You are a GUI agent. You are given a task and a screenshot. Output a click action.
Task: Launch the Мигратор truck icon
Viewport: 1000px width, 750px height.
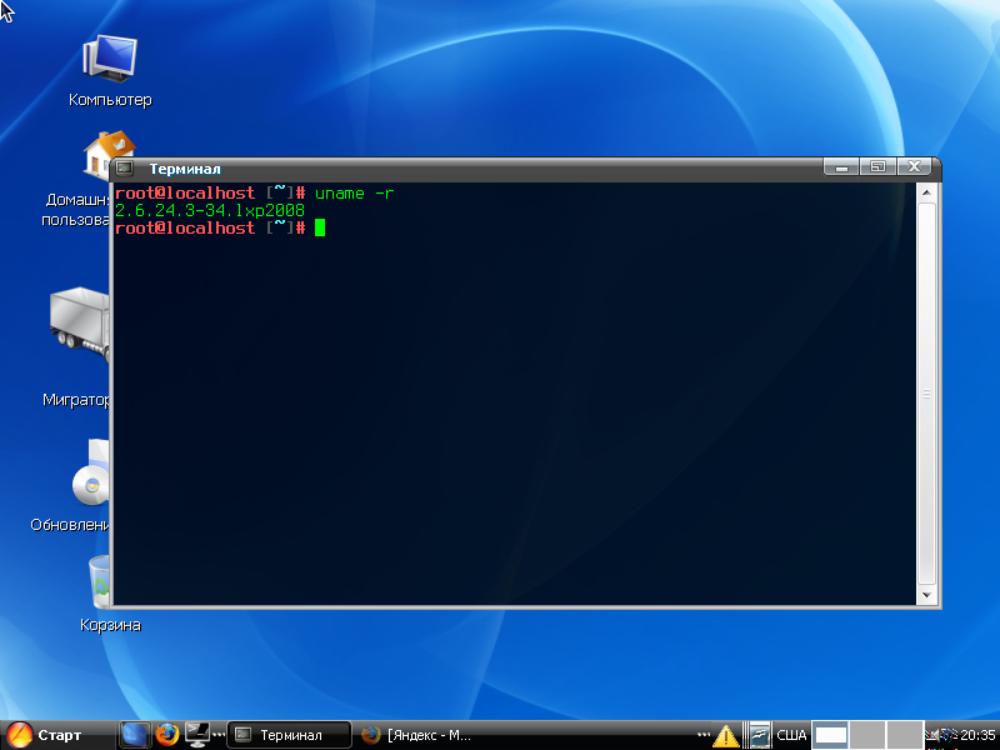[80, 325]
